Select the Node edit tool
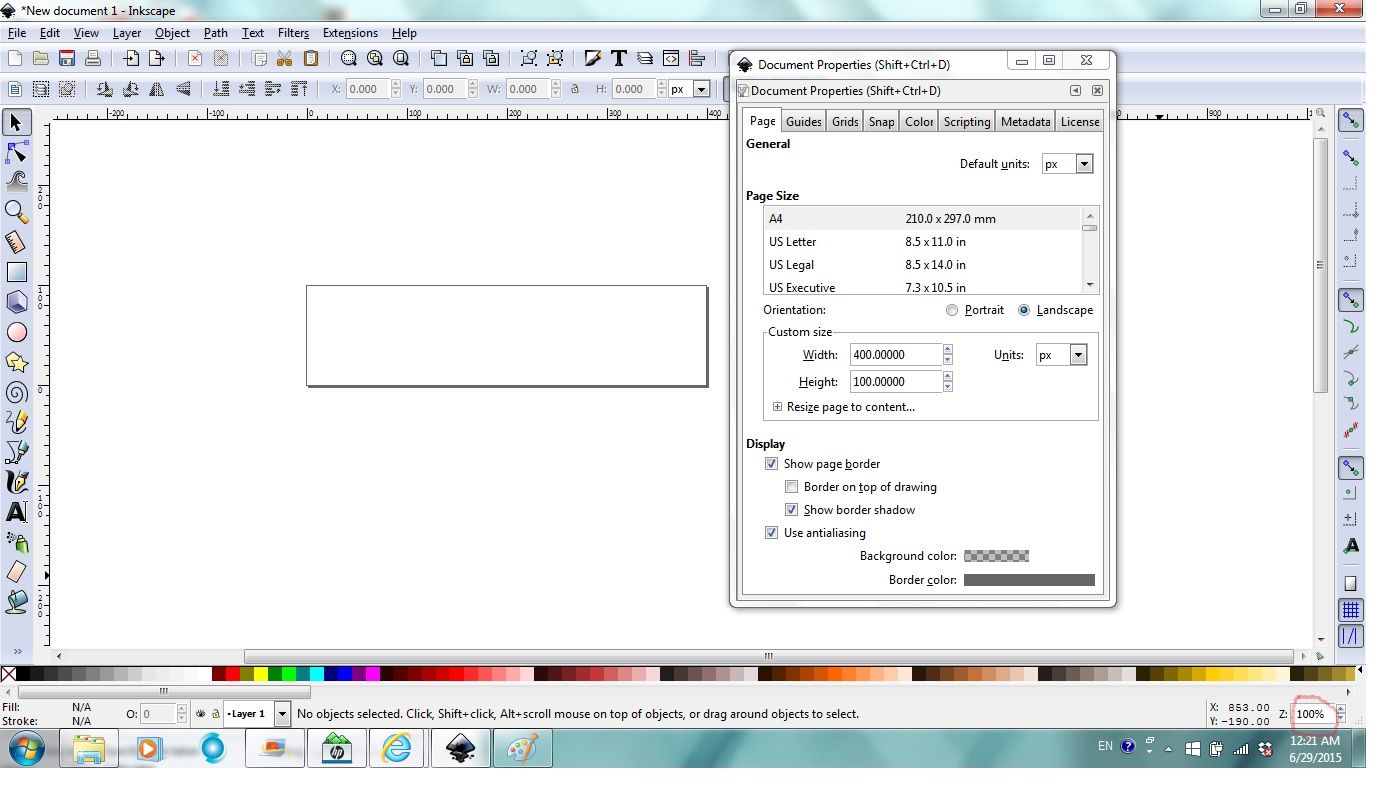 (x=17, y=152)
